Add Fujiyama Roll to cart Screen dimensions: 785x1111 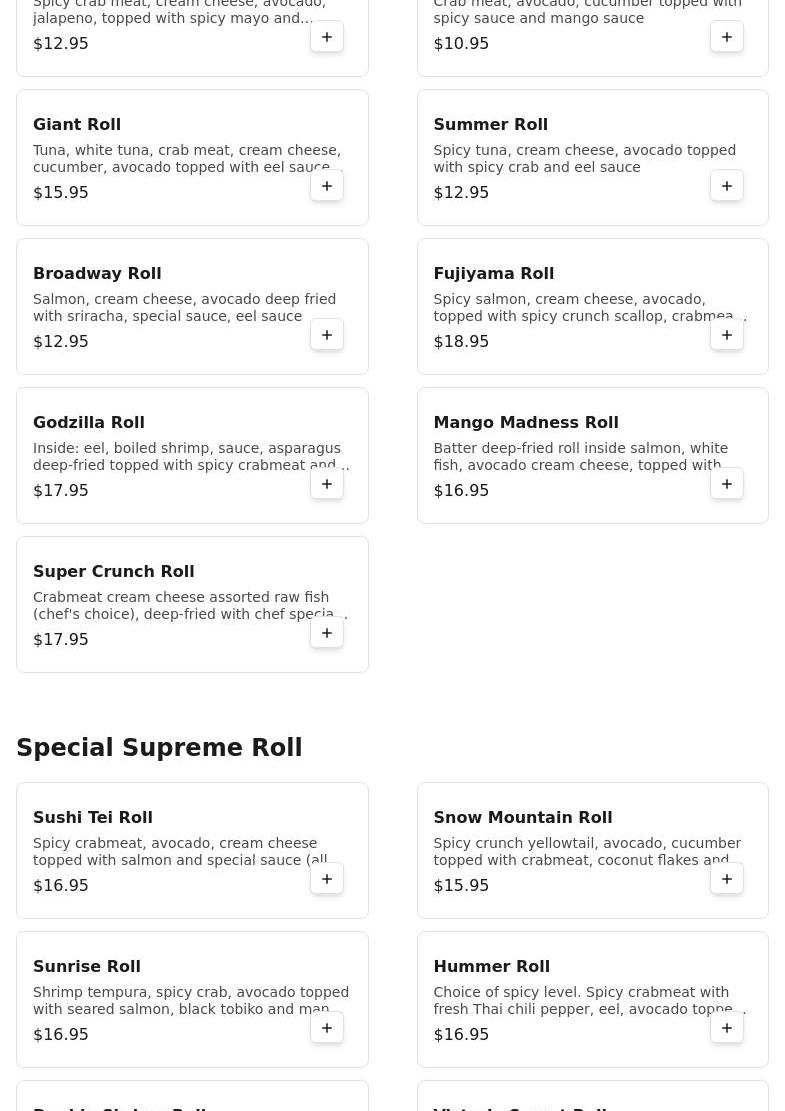(727, 334)
